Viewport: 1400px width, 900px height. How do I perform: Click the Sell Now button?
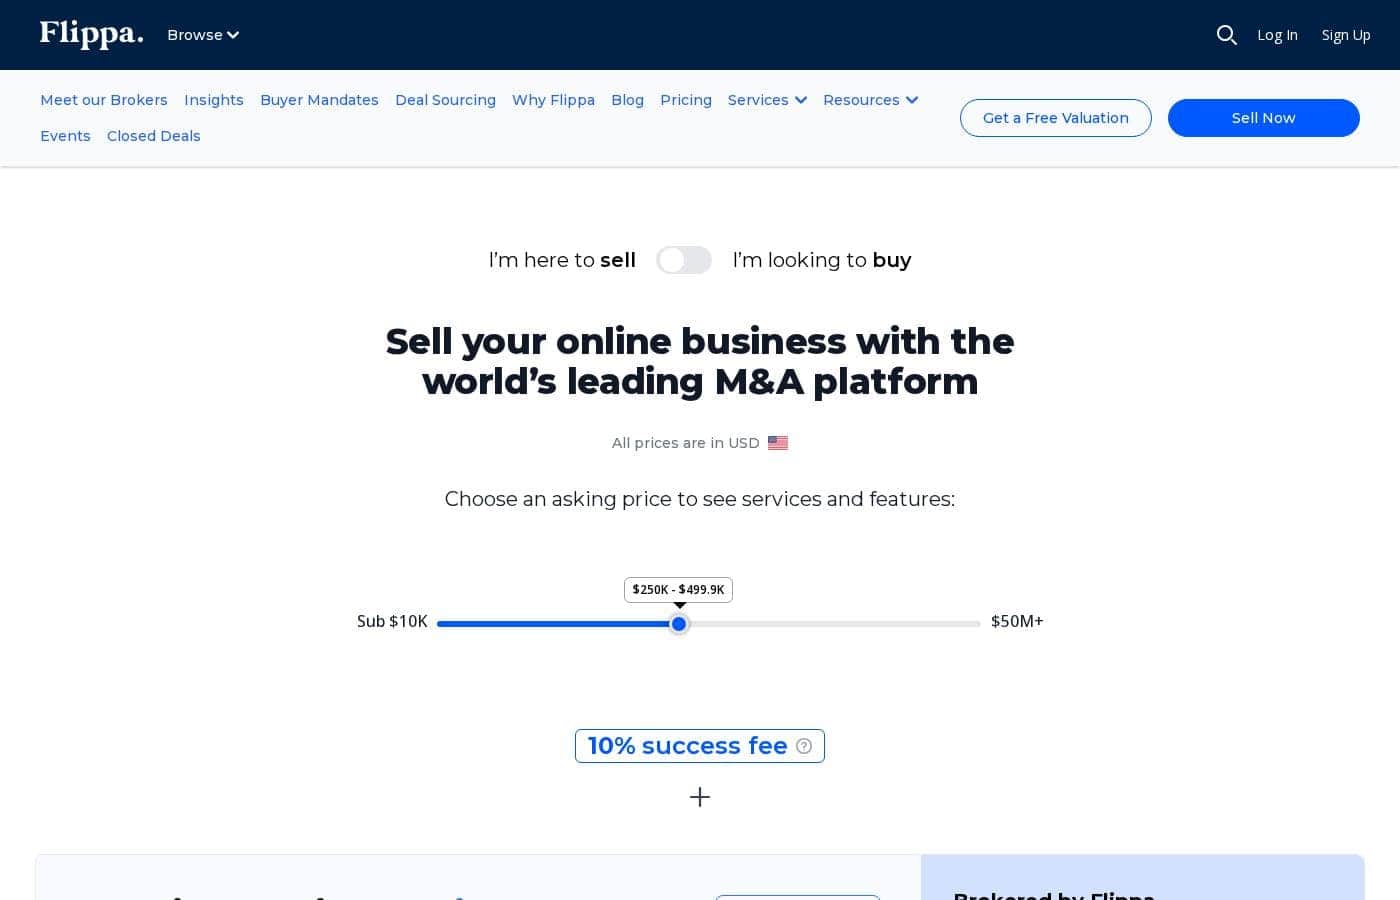[x=1264, y=118]
